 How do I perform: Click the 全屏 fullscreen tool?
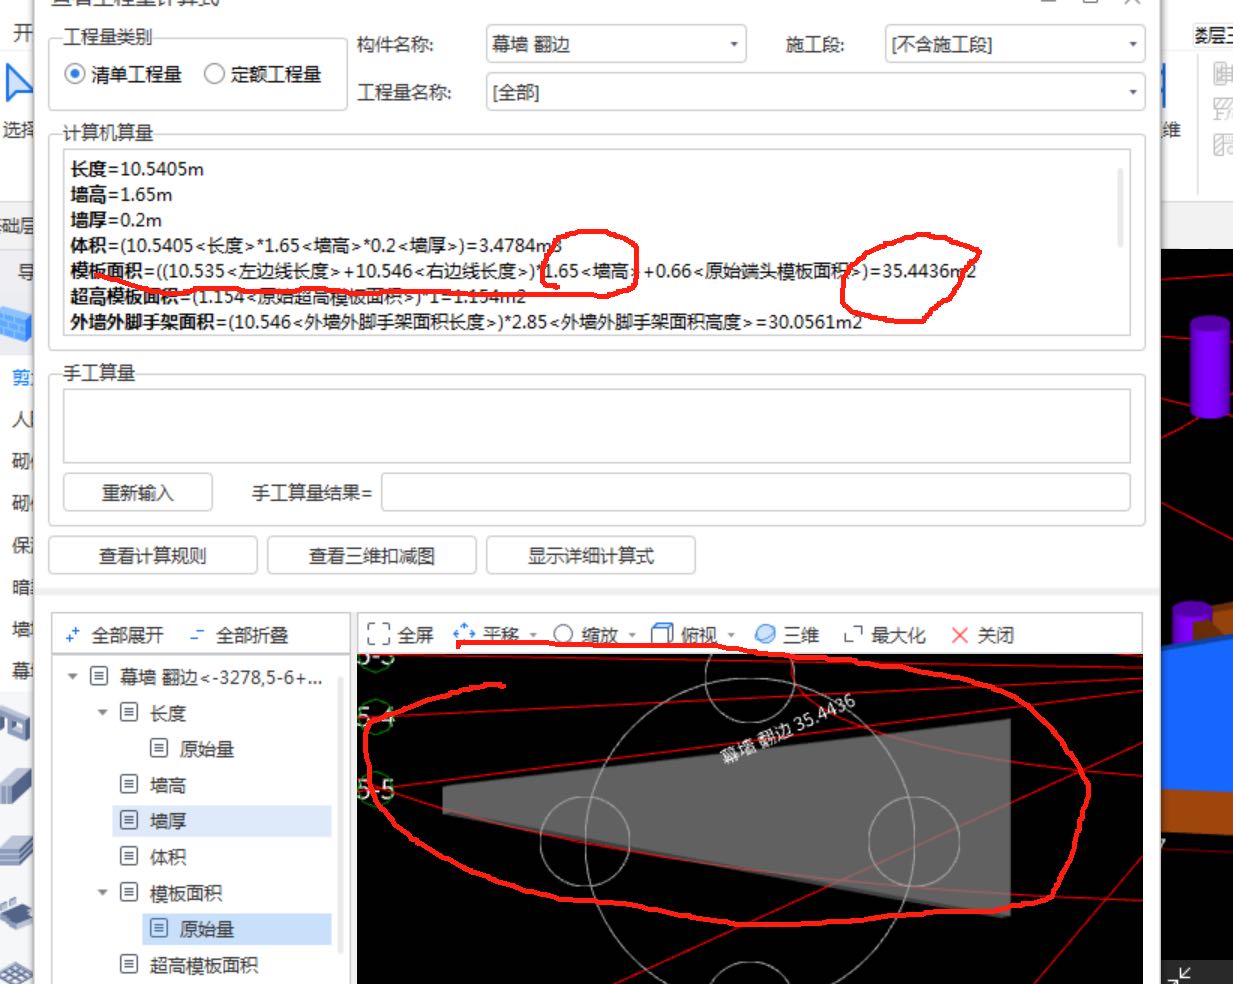(400, 635)
